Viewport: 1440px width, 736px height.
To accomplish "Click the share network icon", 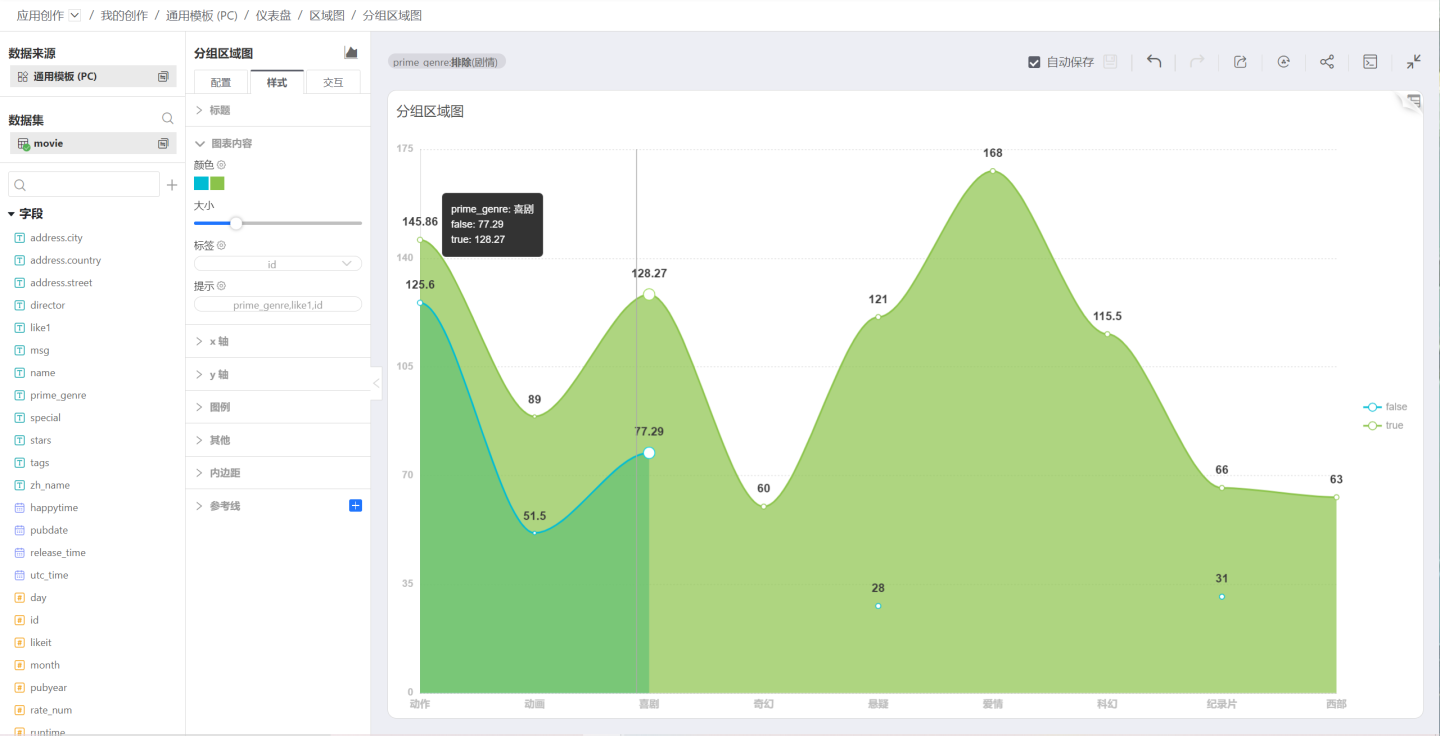I will [1327, 62].
